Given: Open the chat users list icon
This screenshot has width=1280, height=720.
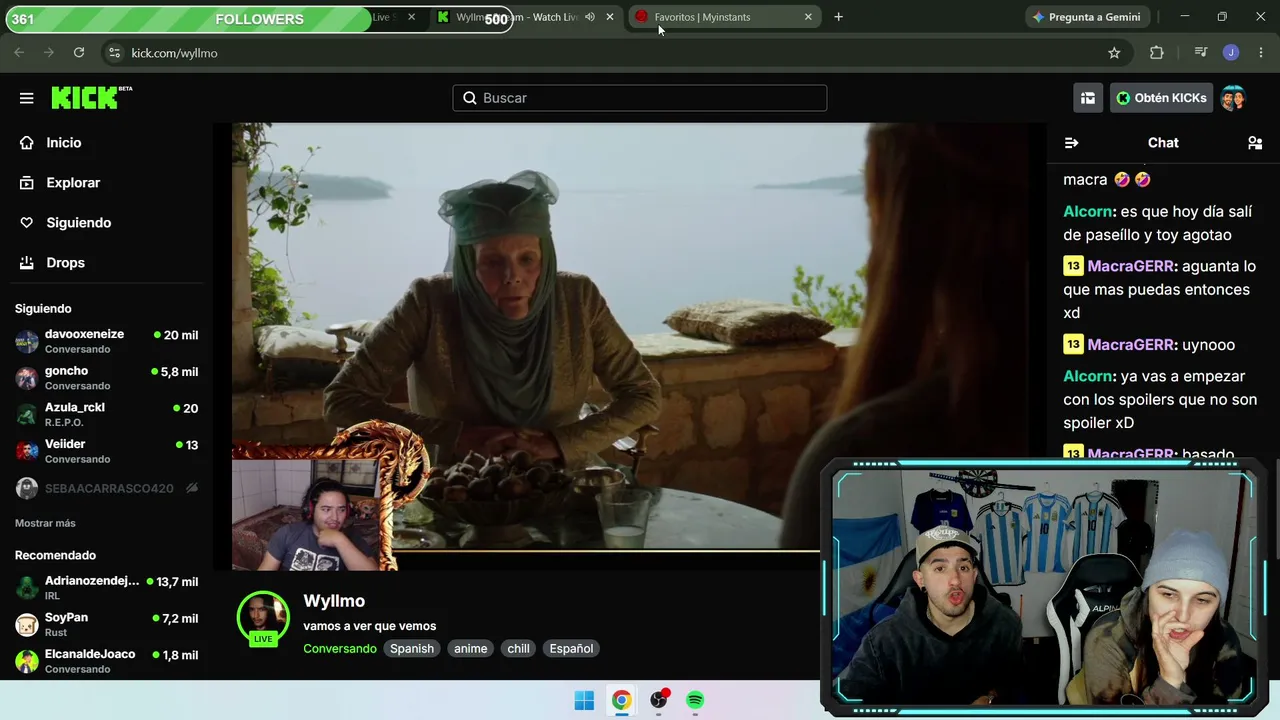Looking at the screenshot, I should [1255, 143].
